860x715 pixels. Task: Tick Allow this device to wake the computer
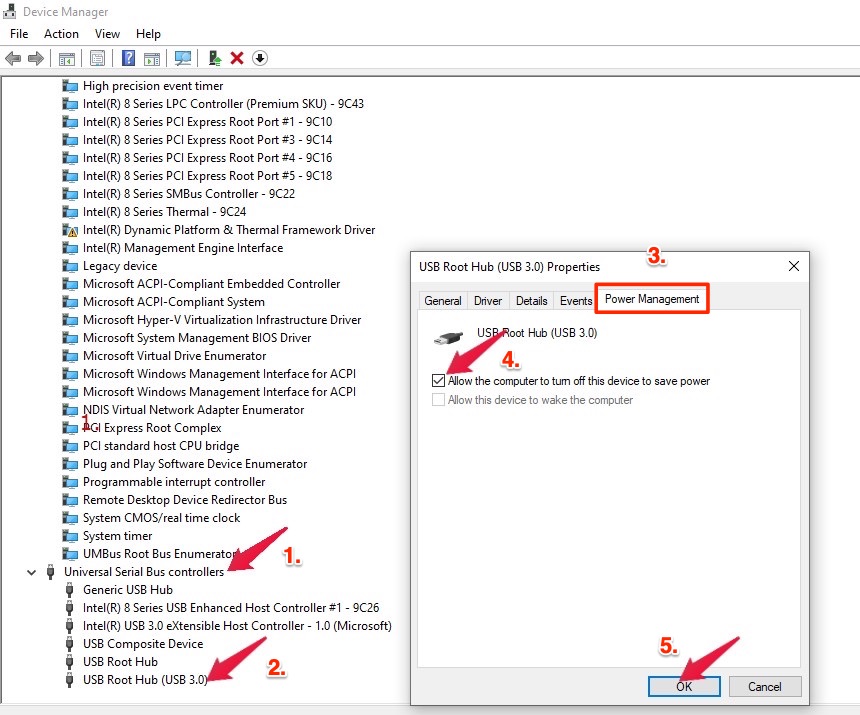point(438,400)
